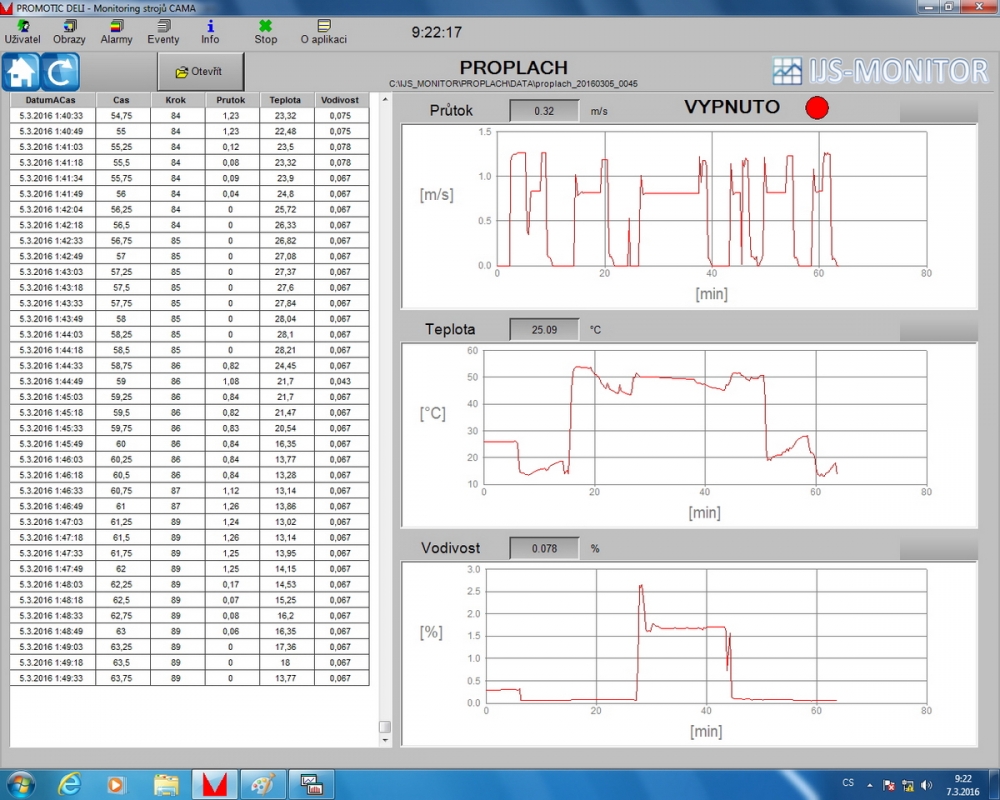Select the Vodivost value box

(x=544, y=548)
